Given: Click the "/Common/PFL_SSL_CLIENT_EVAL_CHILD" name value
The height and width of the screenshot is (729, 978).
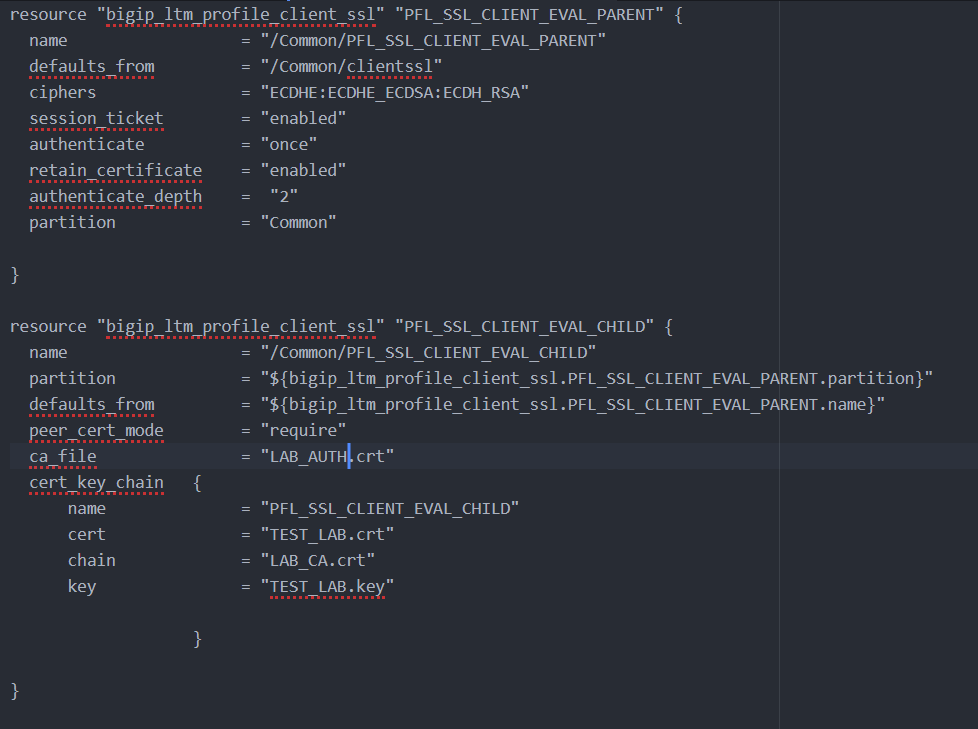Looking at the screenshot, I should 428,352.
